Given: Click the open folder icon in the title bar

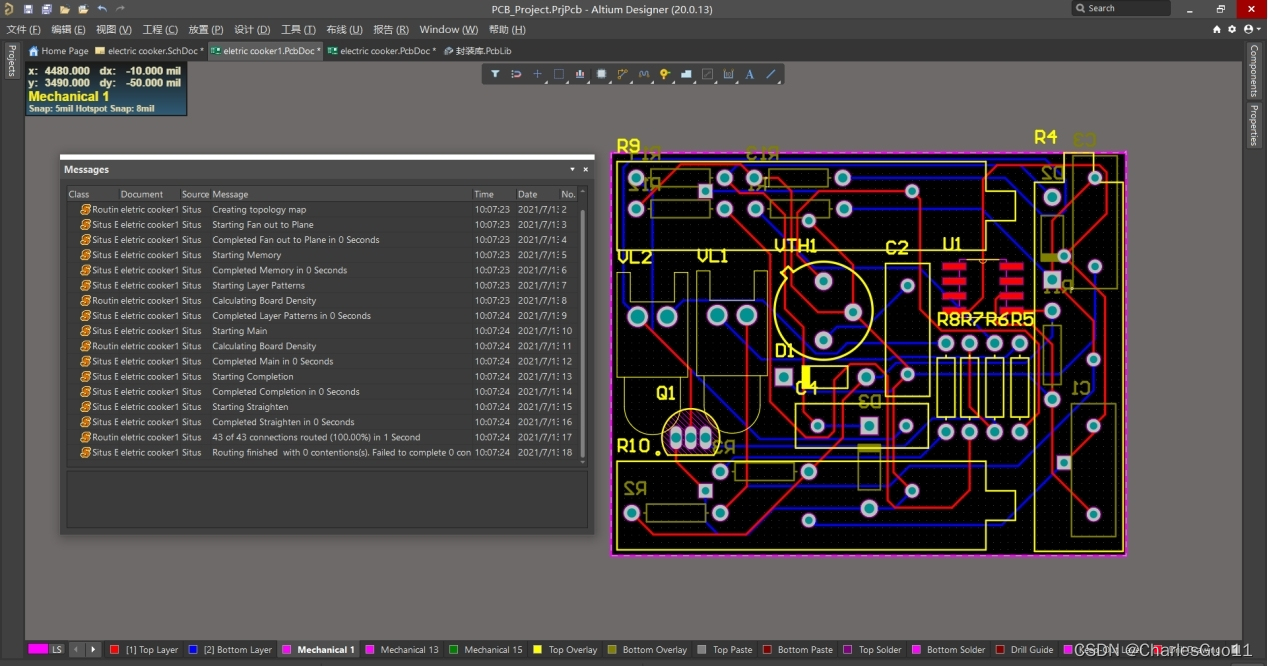Looking at the screenshot, I should 65,9.
